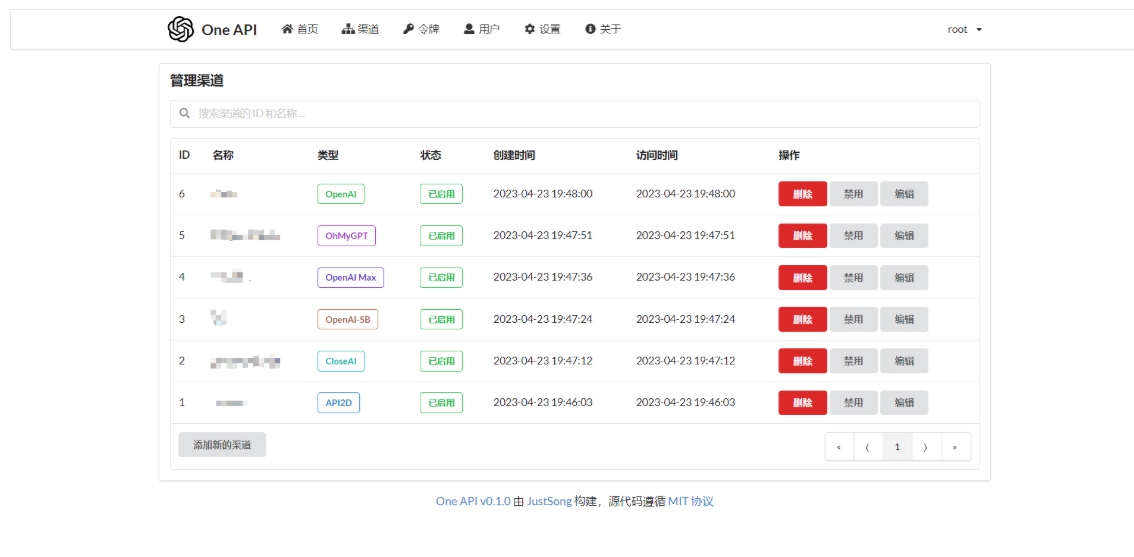Click the OpenAI Max type tag
This screenshot has width=1134, height=557.
351,277
